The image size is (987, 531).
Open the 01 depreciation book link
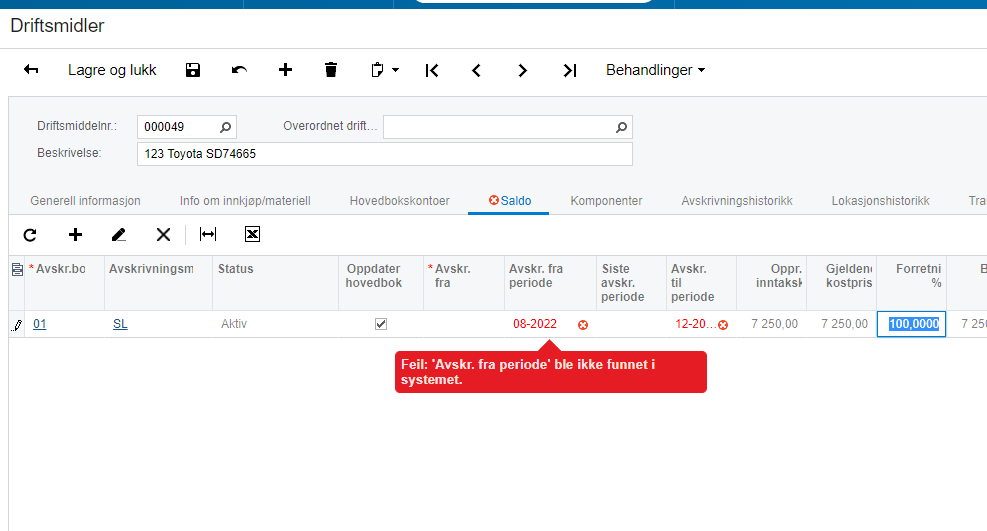40,324
